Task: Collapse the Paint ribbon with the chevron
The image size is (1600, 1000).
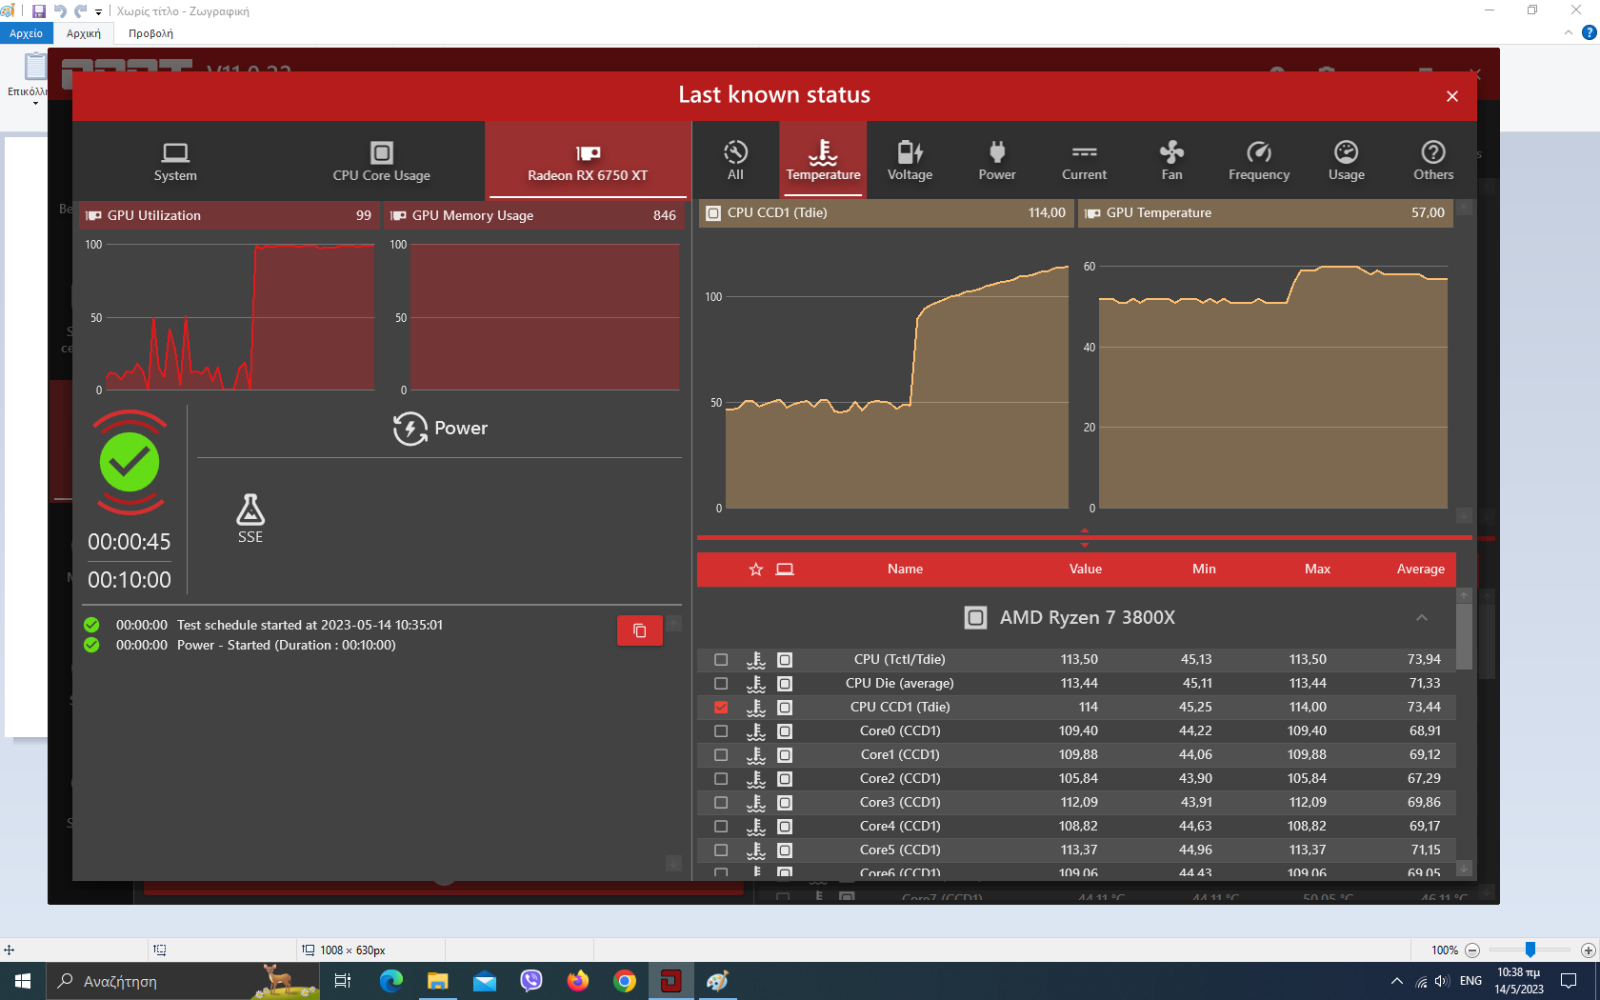Action: click(x=1568, y=33)
